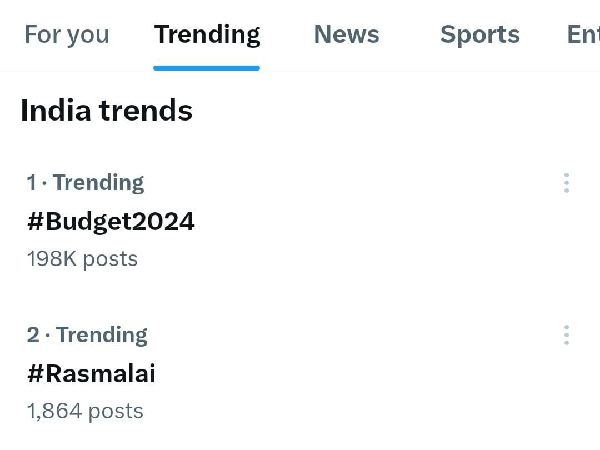Select the Trending tab
Viewport: 600px width, 450px height.
207,35
